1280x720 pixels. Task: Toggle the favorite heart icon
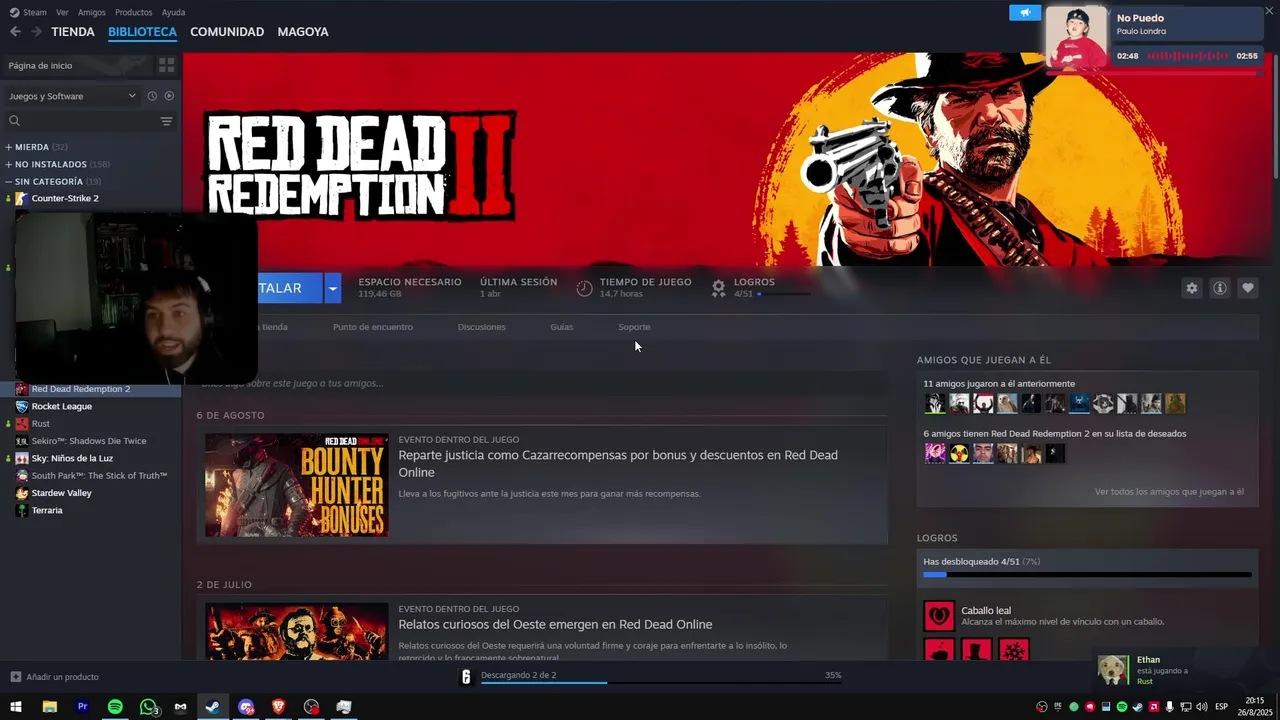coord(1247,288)
